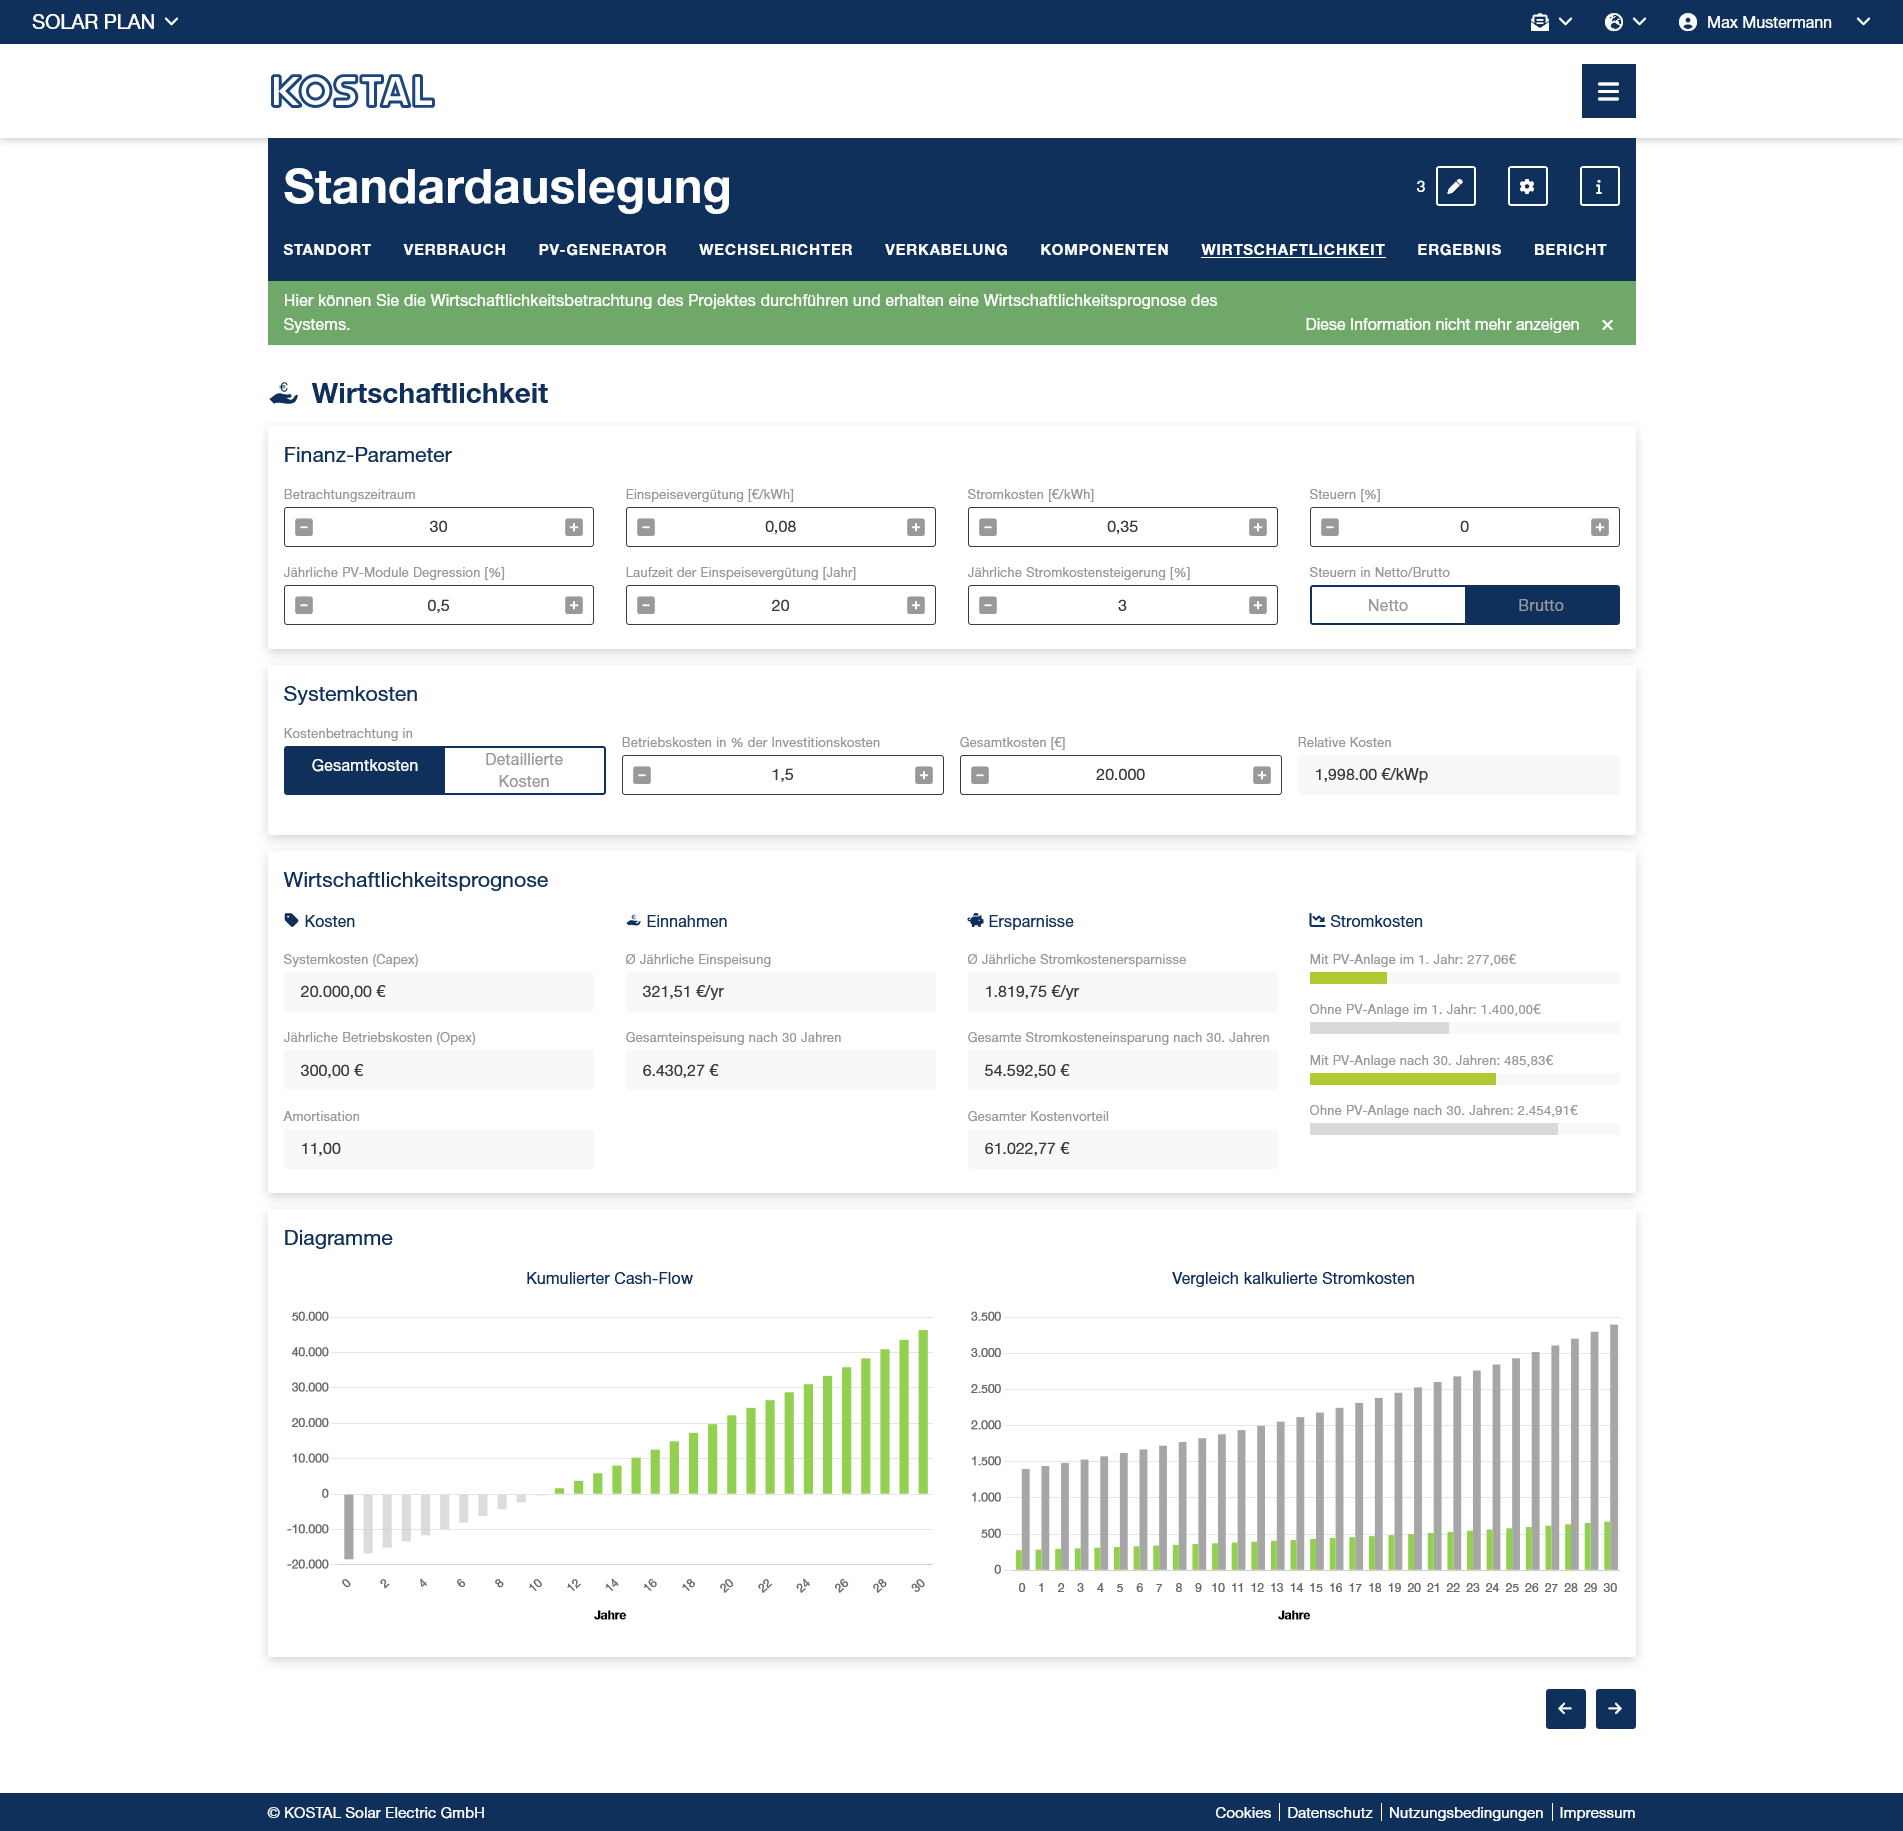Switch to the ERGEBNIS tab
The width and height of the screenshot is (1903, 1831).
[1458, 250]
